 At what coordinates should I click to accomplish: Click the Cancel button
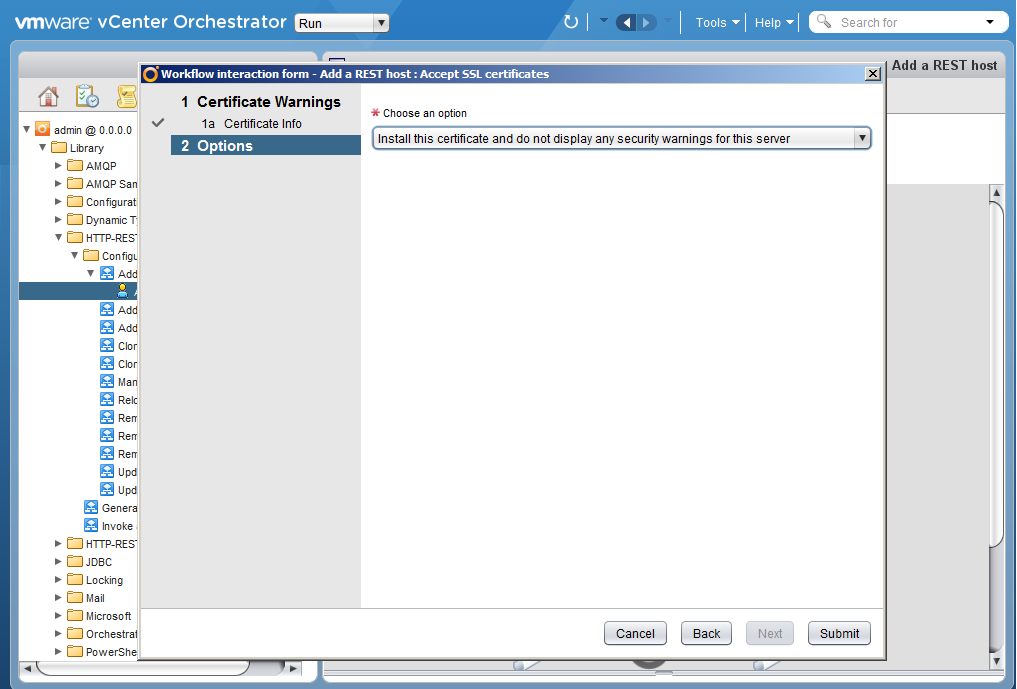pos(635,633)
